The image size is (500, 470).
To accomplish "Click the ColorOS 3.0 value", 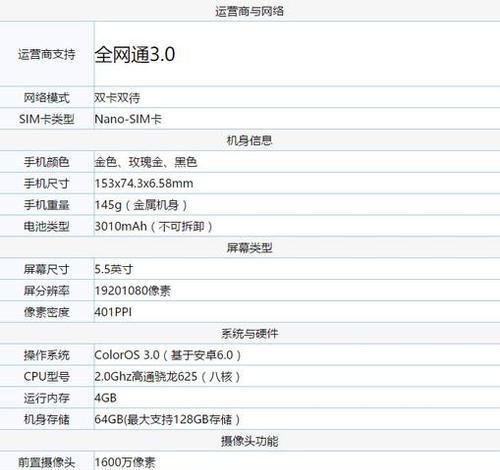I will (167, 355).
